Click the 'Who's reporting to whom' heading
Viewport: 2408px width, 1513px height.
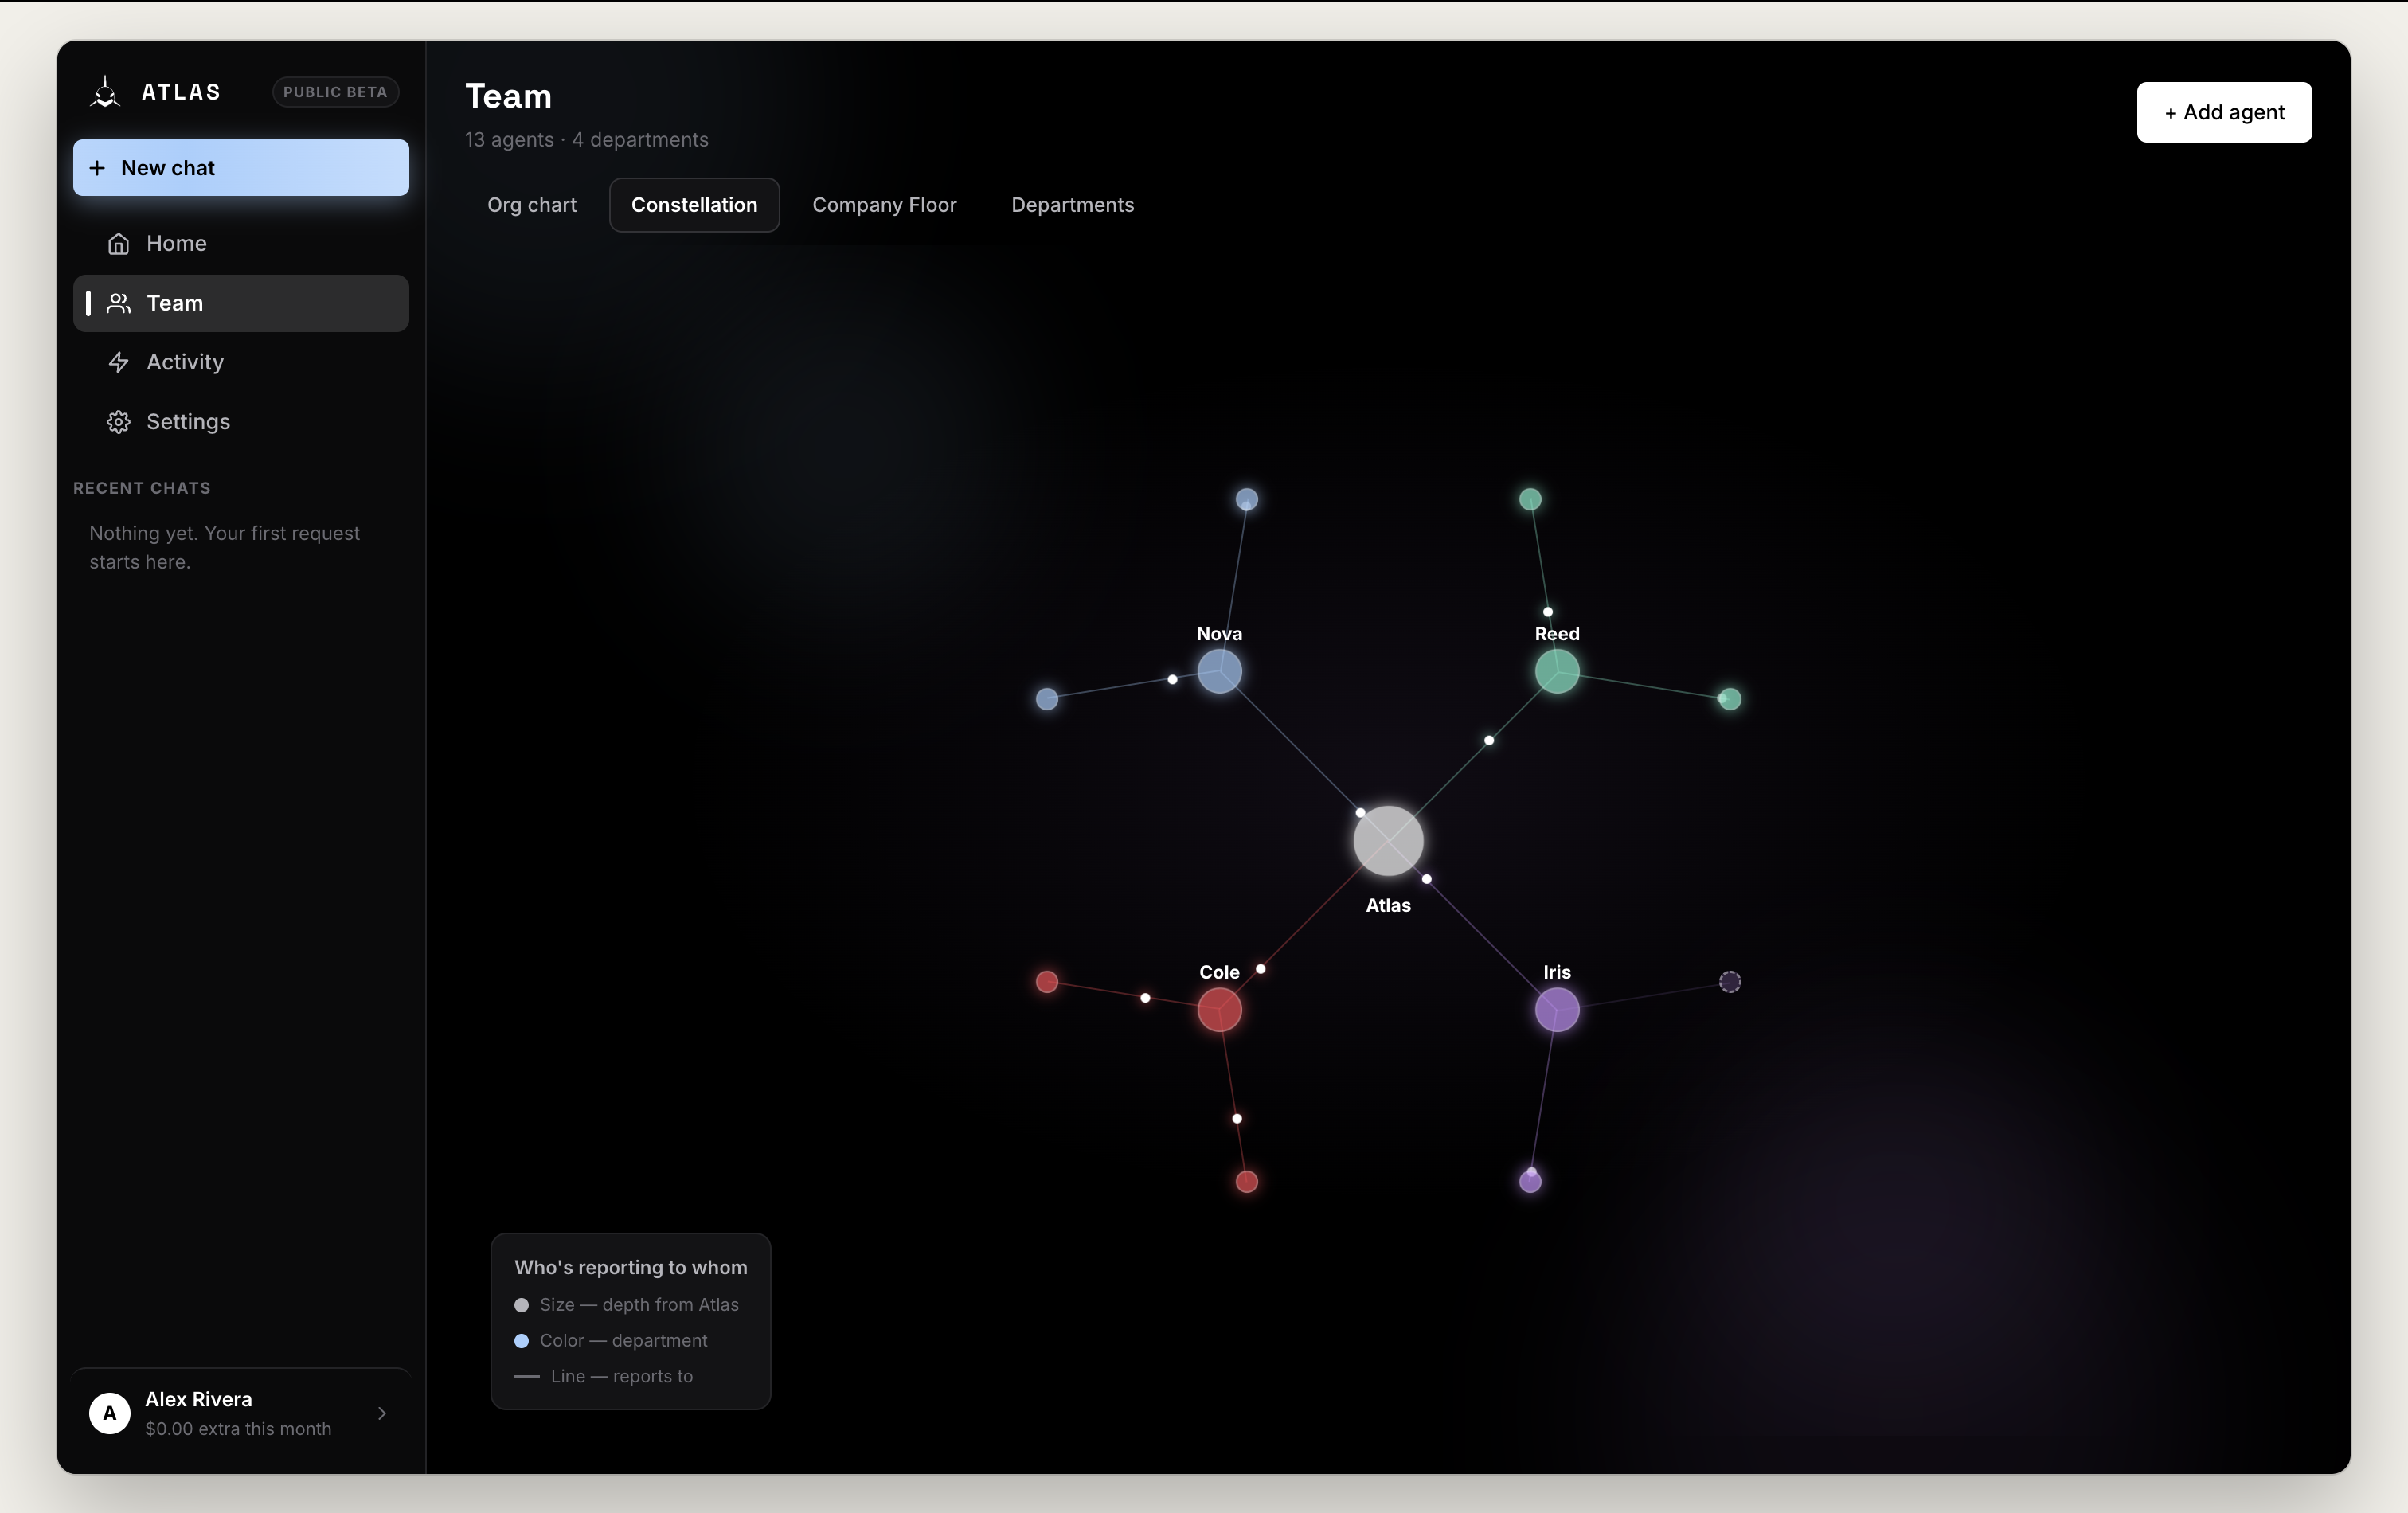point(631,1267)
